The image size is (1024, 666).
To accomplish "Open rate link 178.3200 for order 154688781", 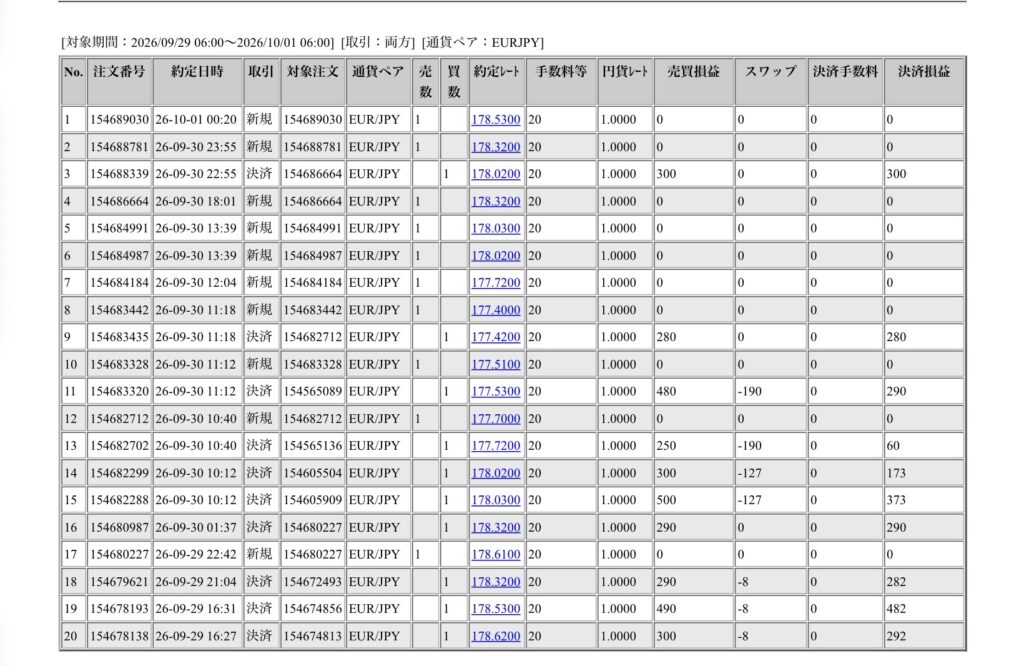I will click(x=496, y=147).
